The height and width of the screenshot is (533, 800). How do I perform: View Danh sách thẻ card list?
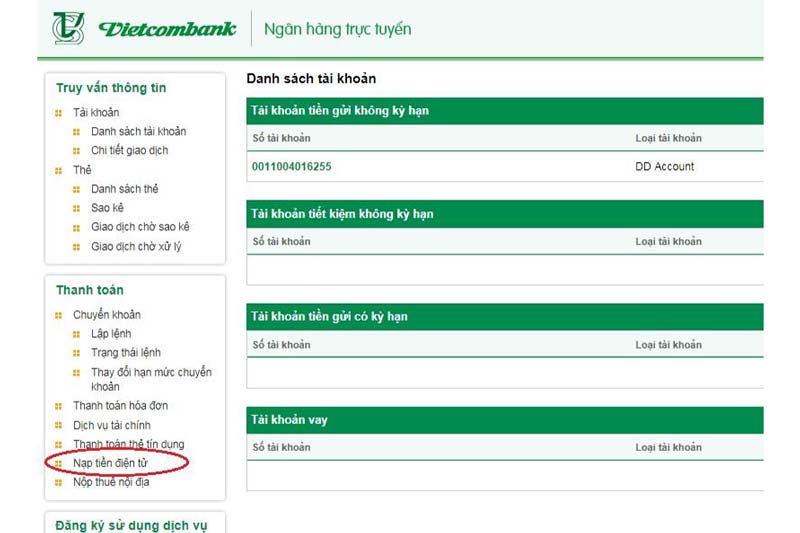[x=124, y=189]
